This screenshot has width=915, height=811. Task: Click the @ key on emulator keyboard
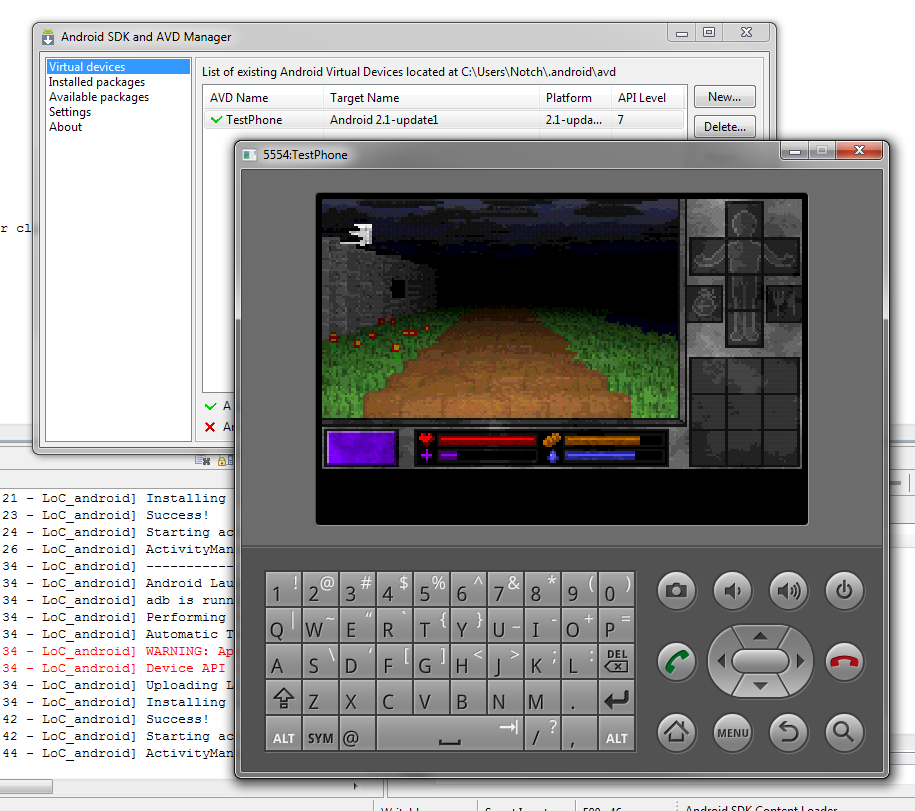(x=357, y=733)
